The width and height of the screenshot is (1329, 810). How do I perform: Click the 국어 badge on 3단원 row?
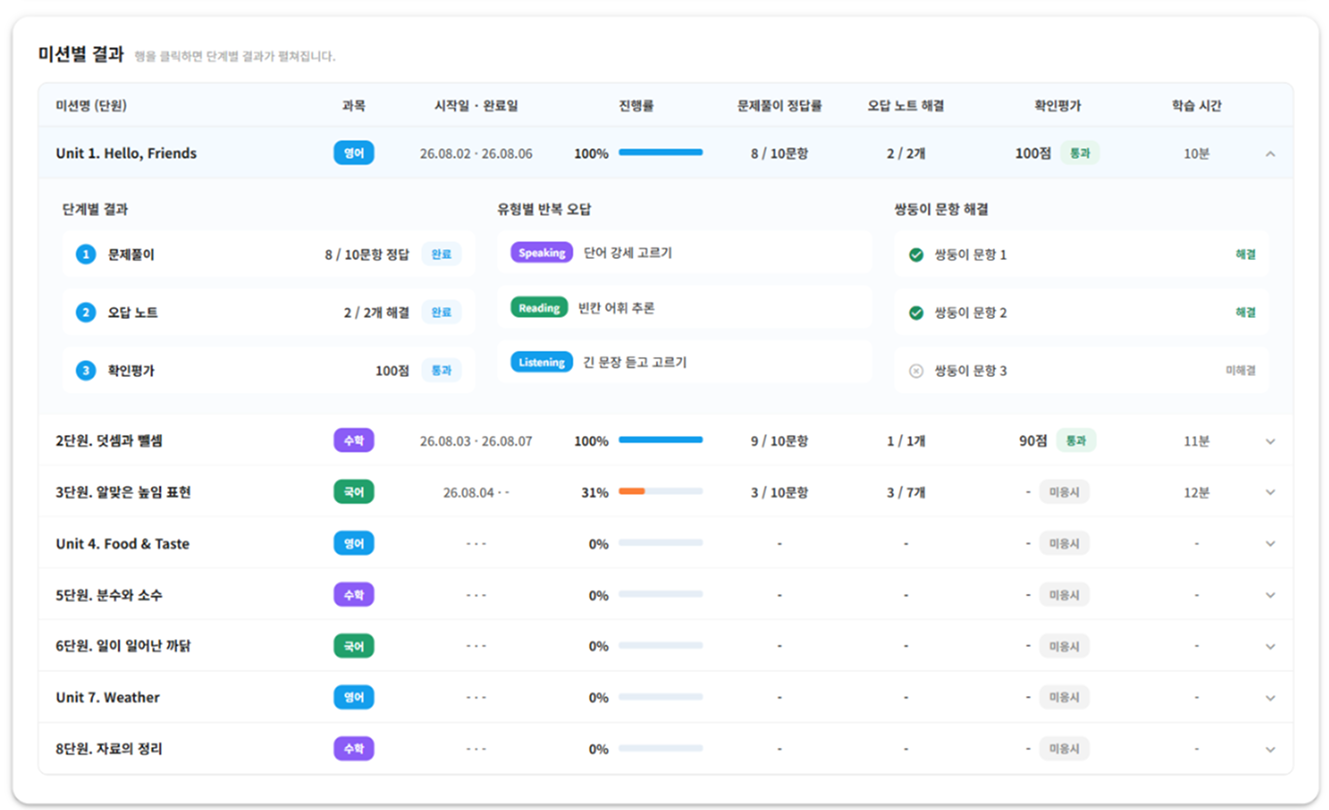click(x=354, y=492)
